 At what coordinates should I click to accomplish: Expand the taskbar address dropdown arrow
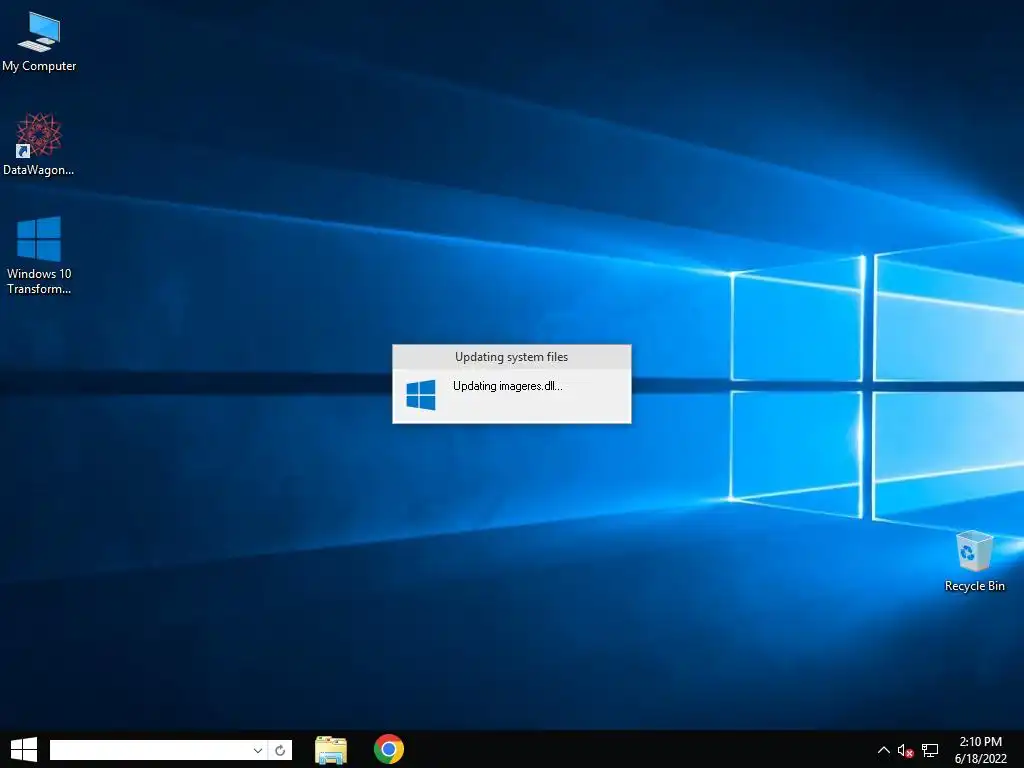coord(258,750)
